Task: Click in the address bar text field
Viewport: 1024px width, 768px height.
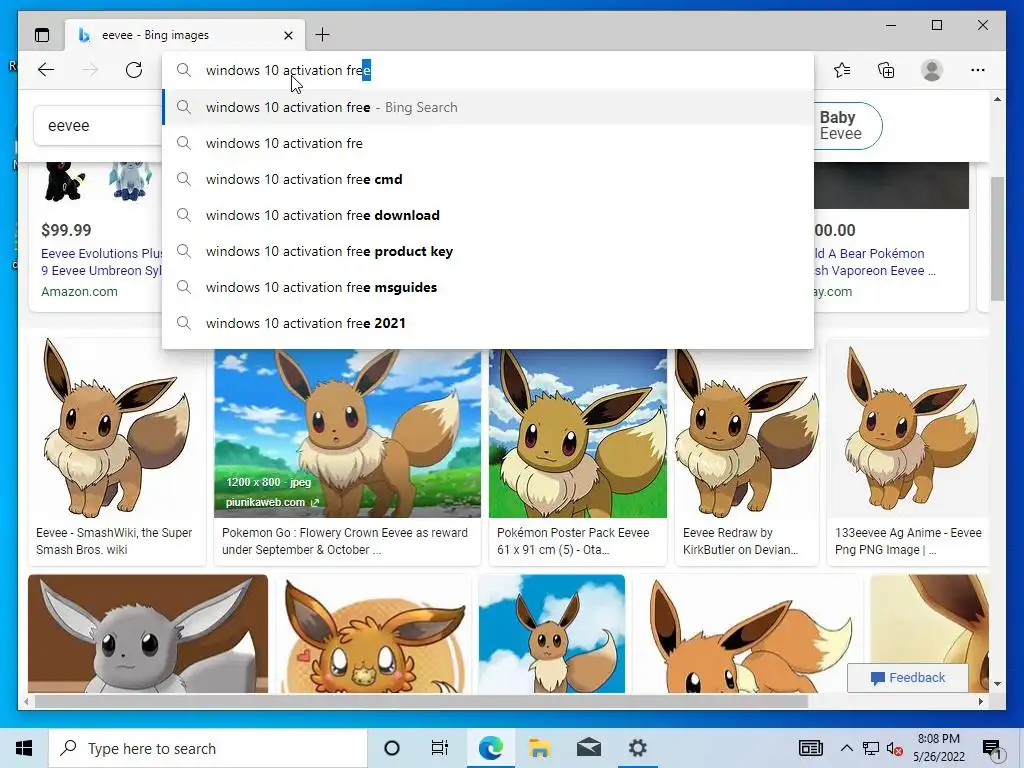Action: [x=488, y=70]
